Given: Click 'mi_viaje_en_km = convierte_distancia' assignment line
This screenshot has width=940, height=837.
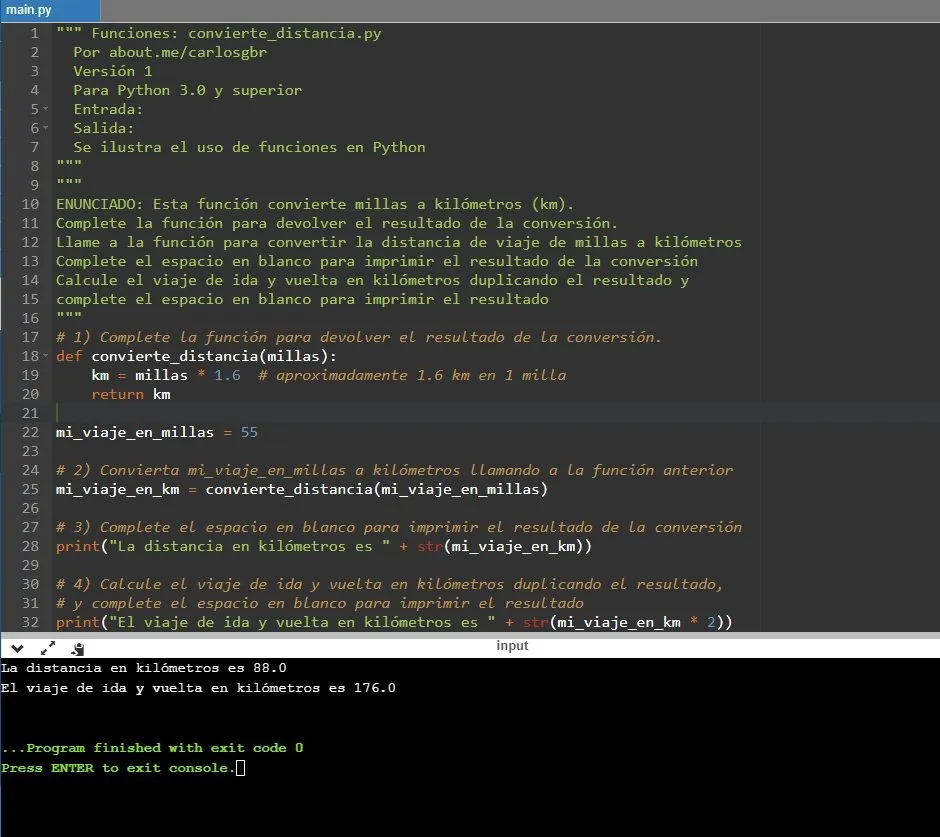Looking at the screenshot, I should tap(302, 489).
